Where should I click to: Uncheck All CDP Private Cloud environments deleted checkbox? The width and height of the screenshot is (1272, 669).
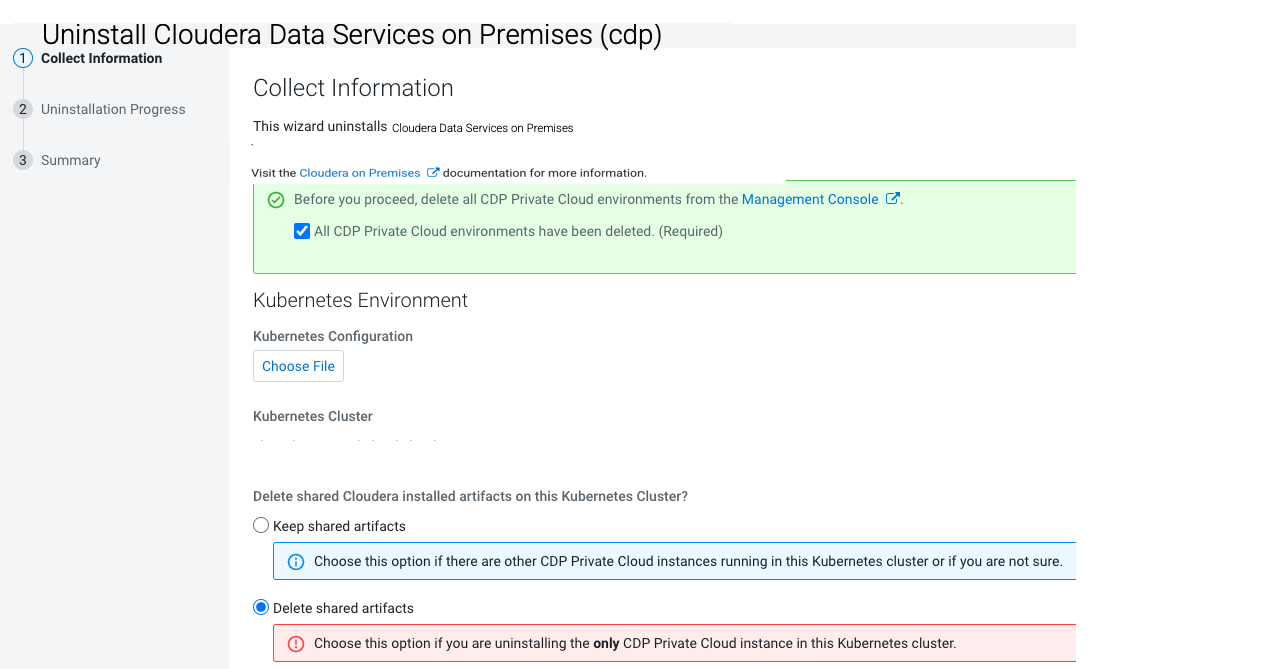point(302,231)
